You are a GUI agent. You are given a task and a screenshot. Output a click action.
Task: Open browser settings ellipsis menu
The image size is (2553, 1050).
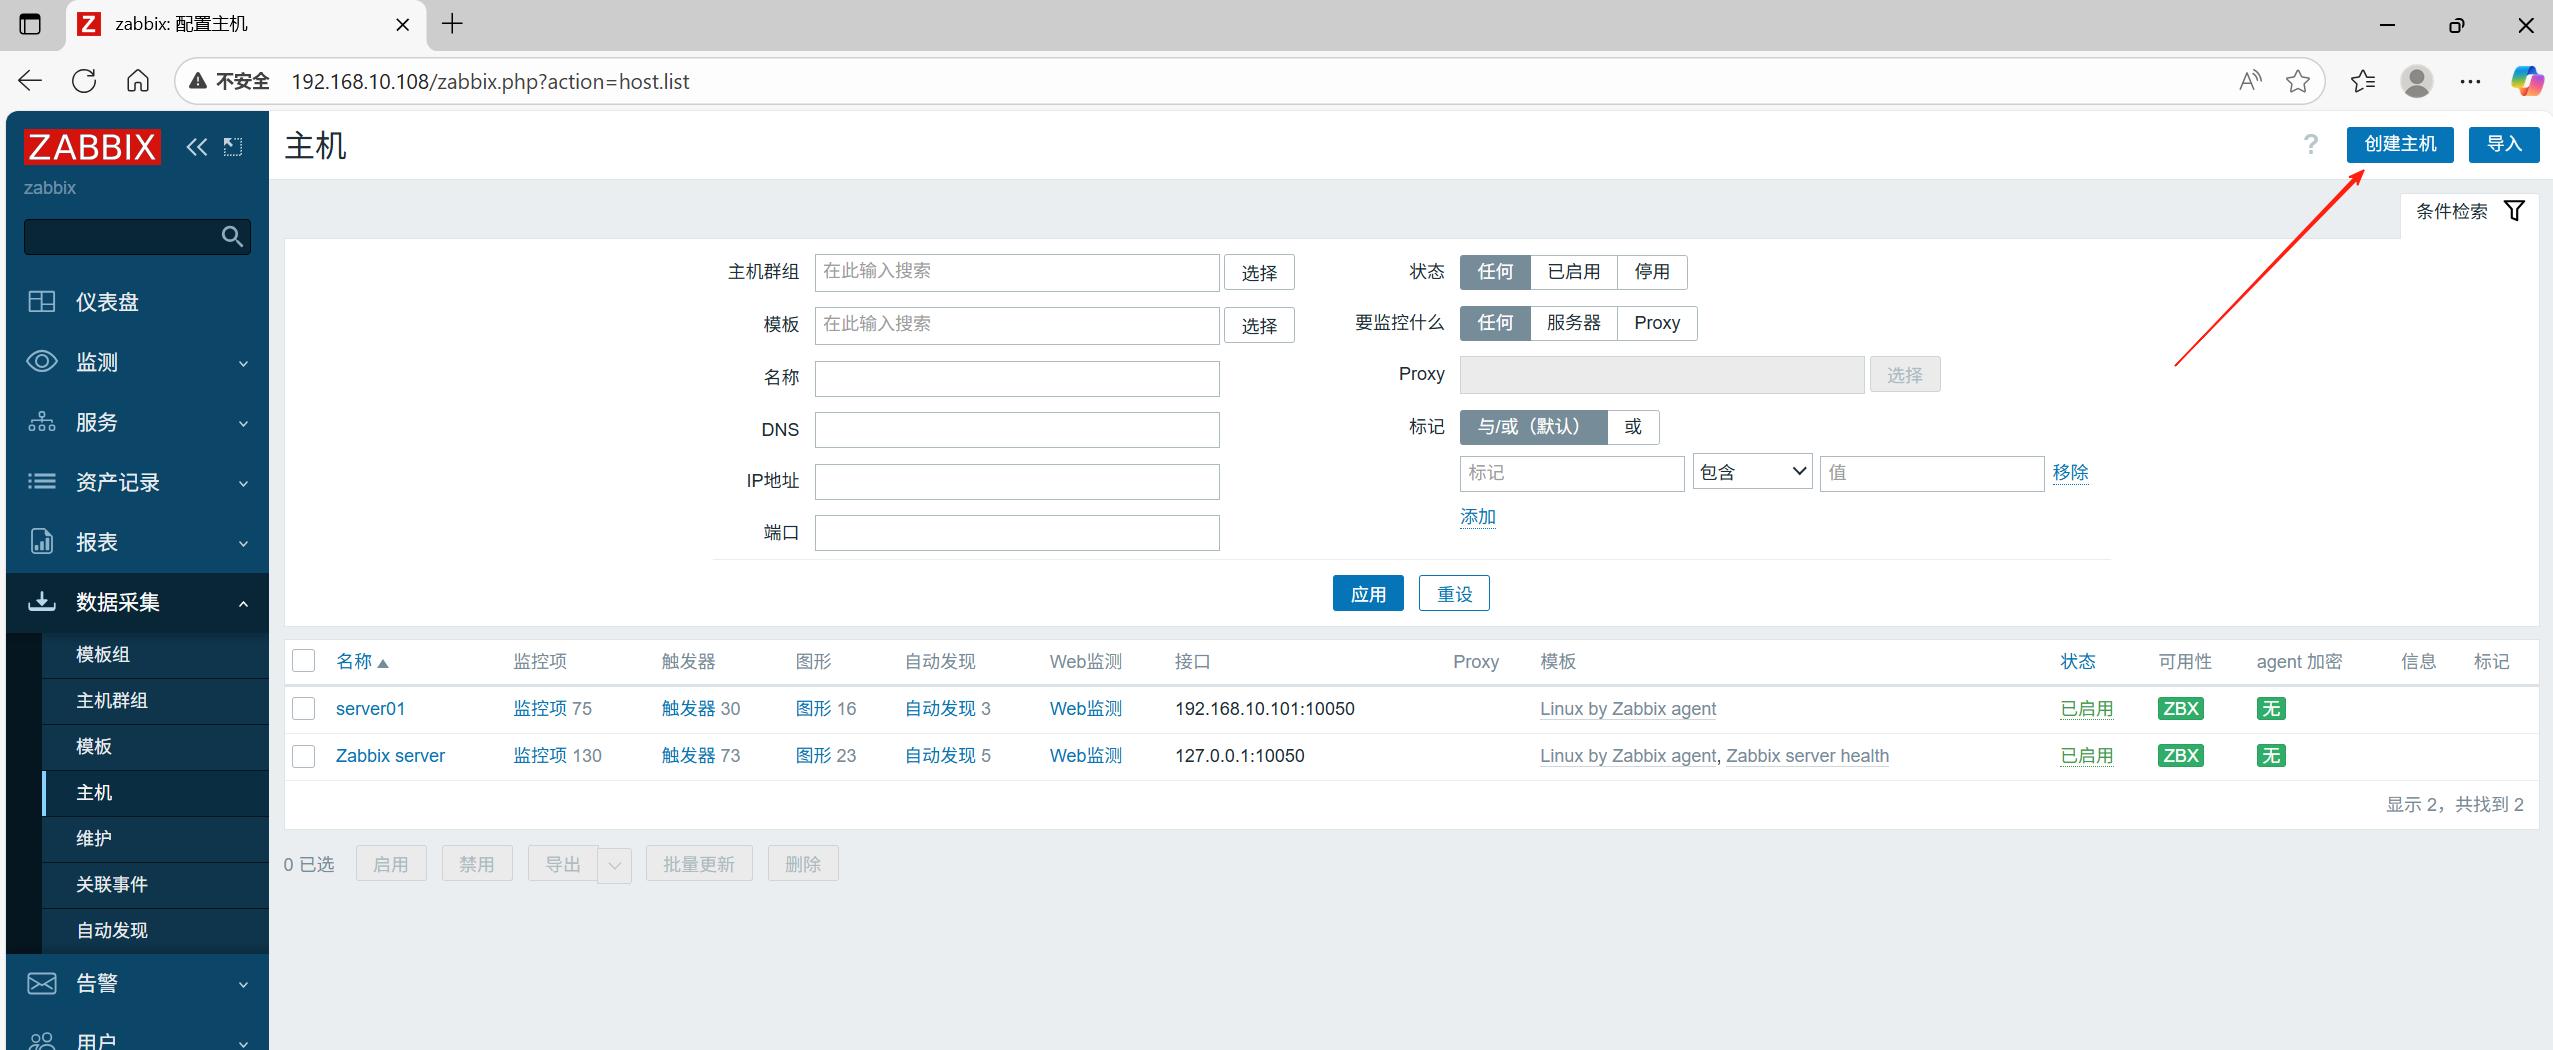point(2470,81)
